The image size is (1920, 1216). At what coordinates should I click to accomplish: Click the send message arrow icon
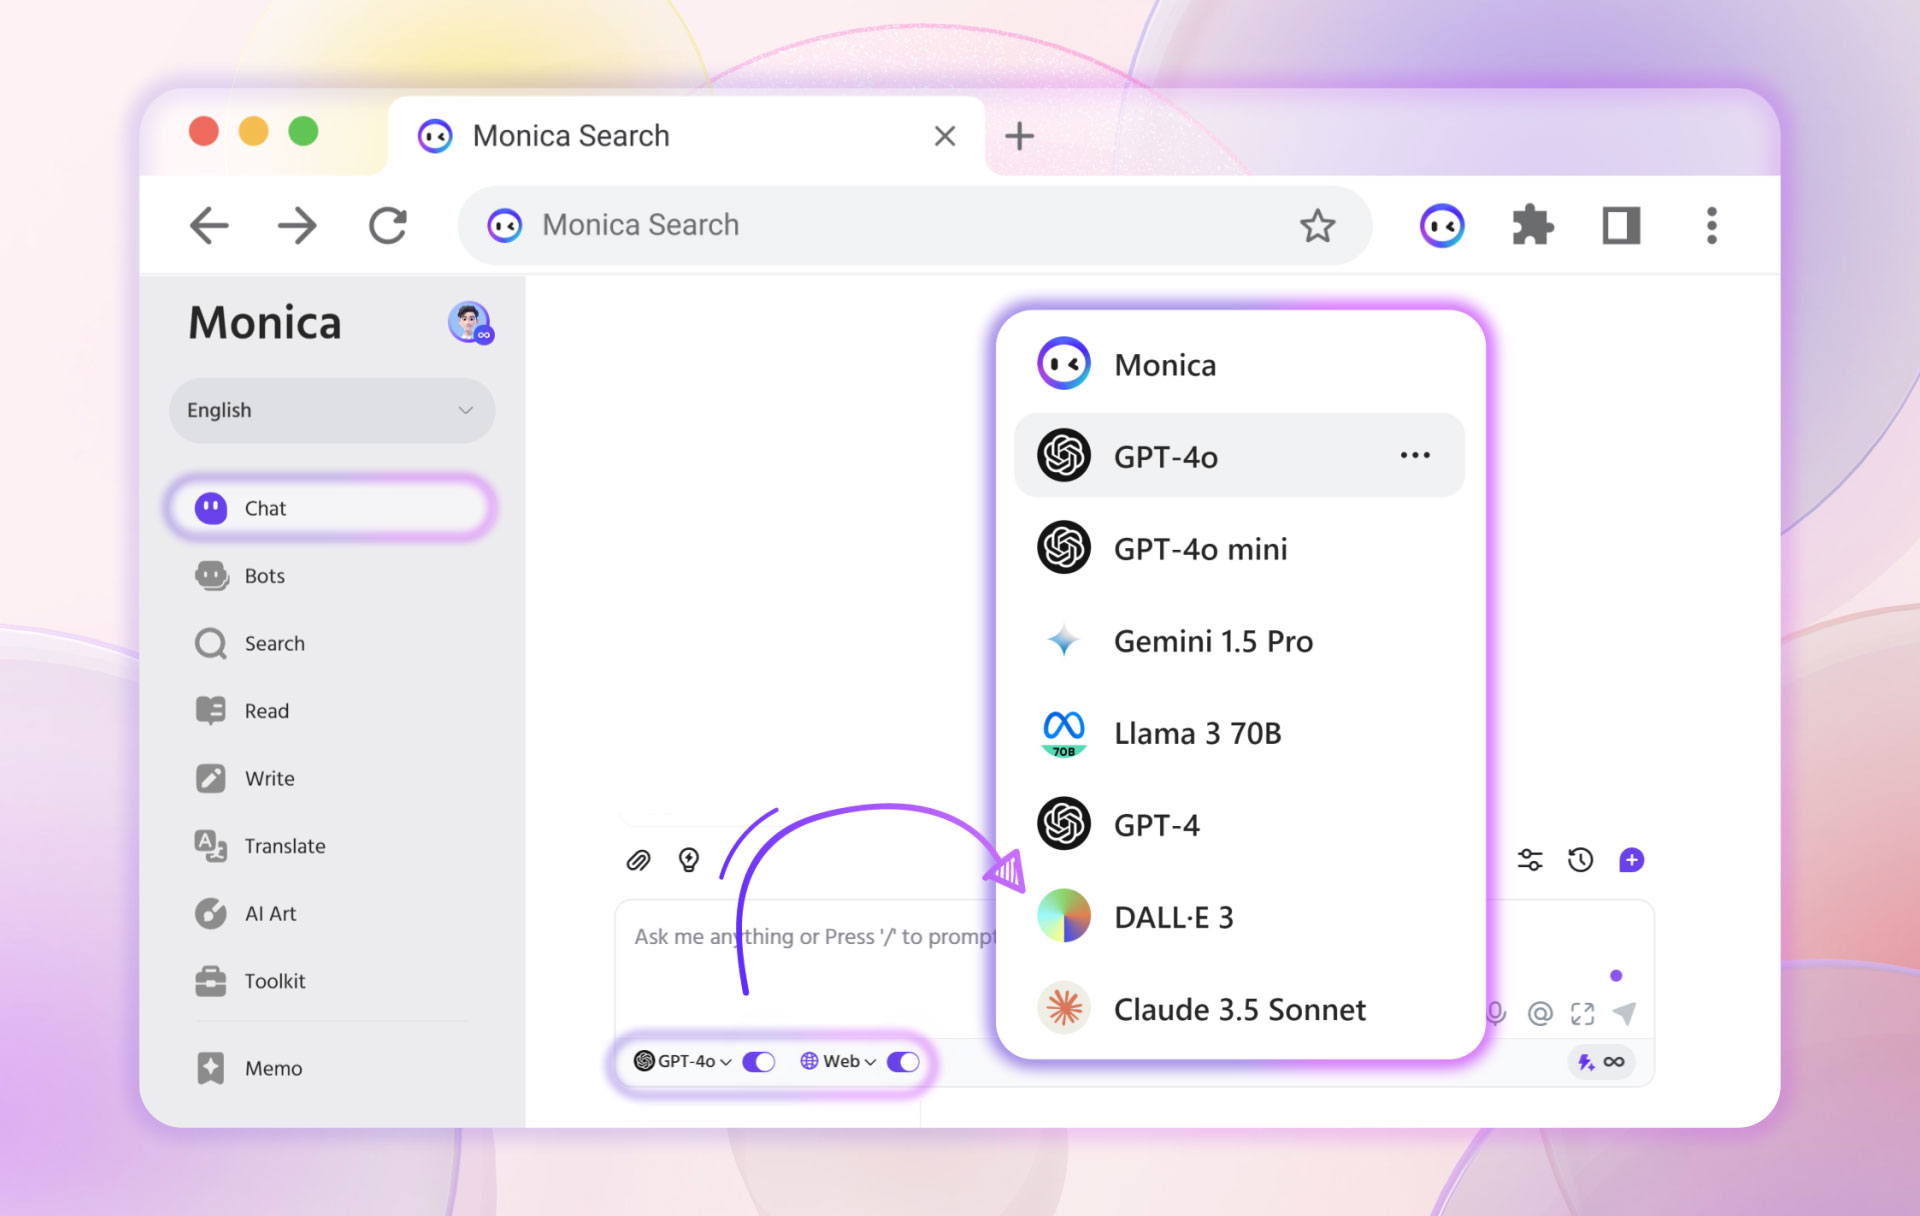tap(1625, 1013)
